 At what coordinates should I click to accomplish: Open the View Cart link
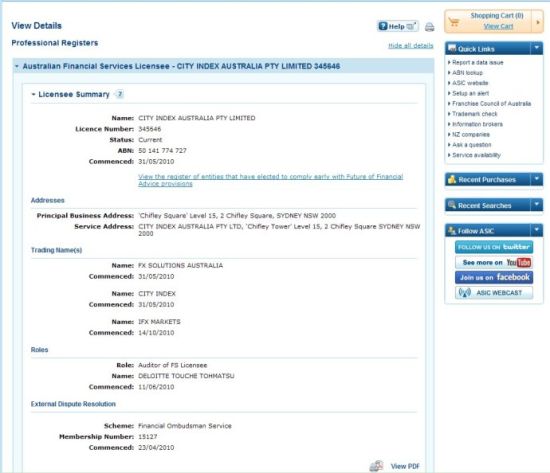coord(498,26)
